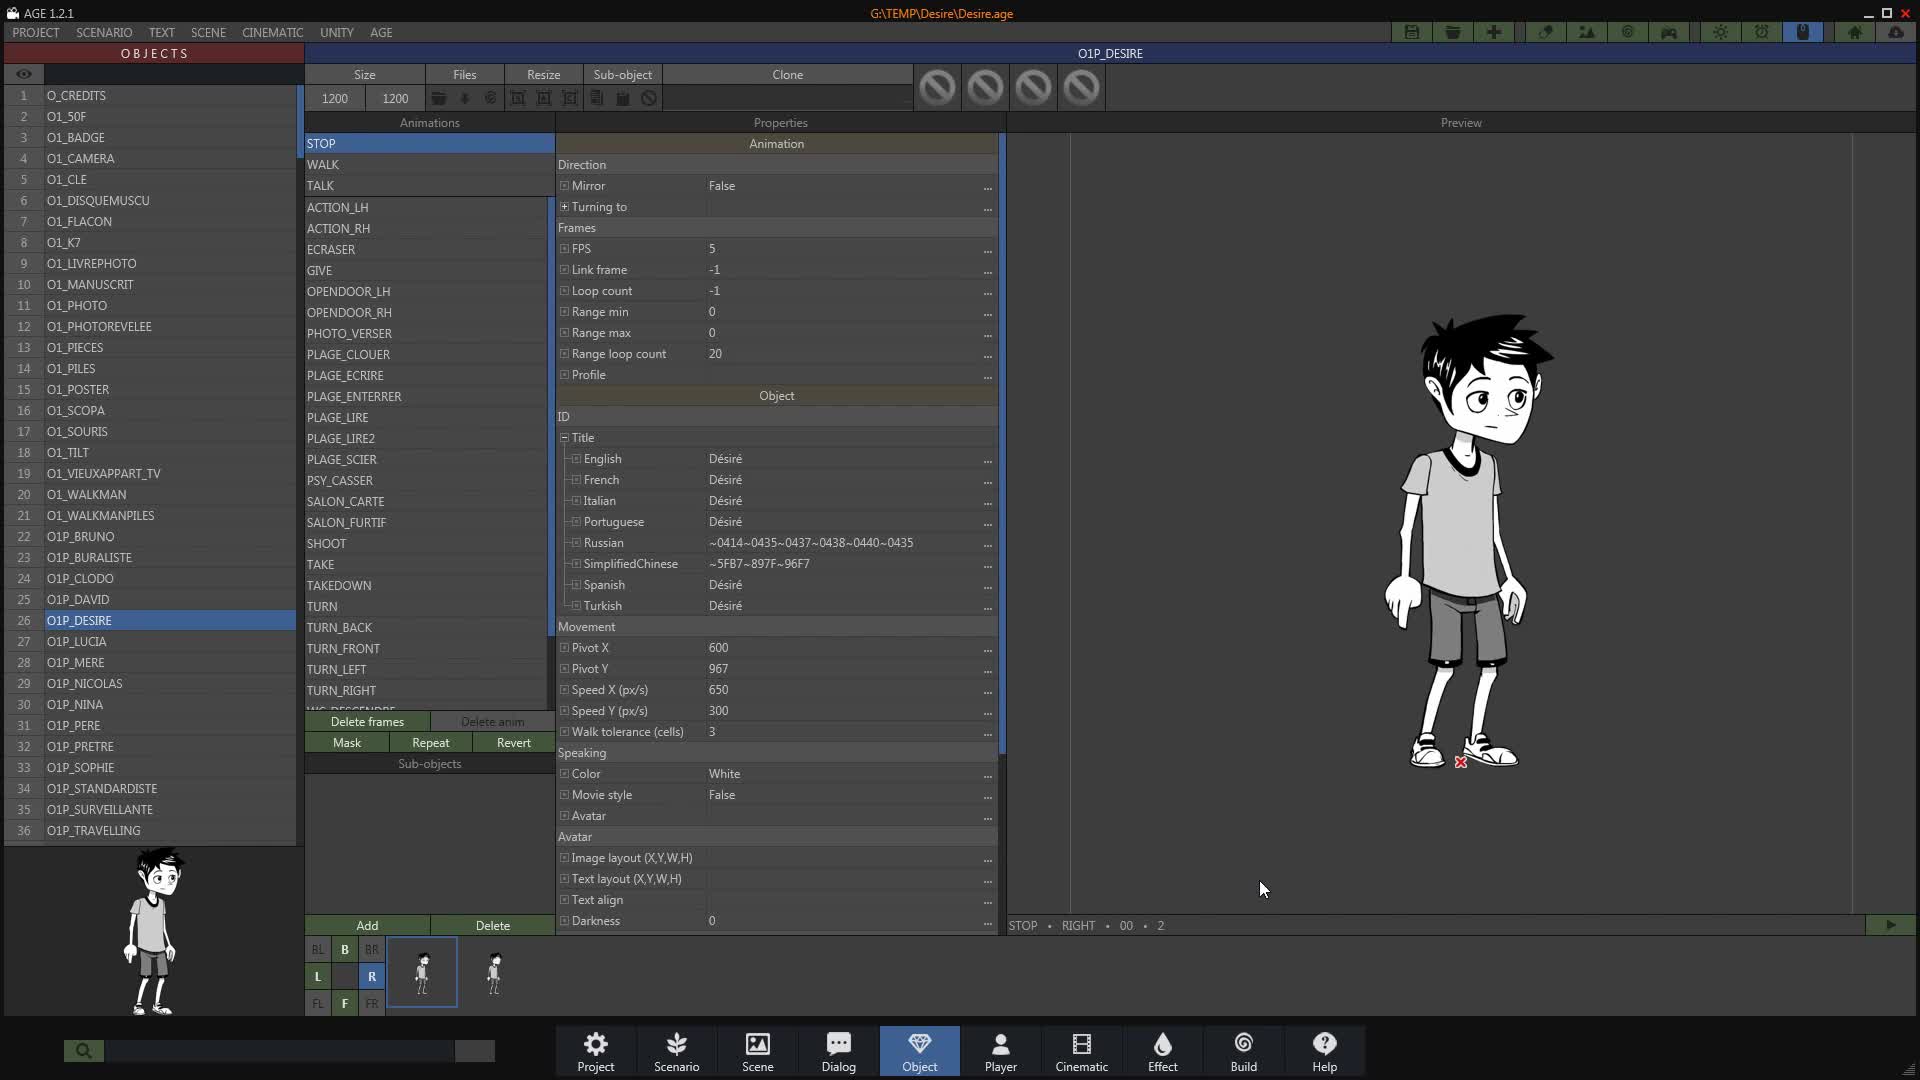1920x1080 pixels.
Task: Click the reload icon under Files
Action: (490, 98)
